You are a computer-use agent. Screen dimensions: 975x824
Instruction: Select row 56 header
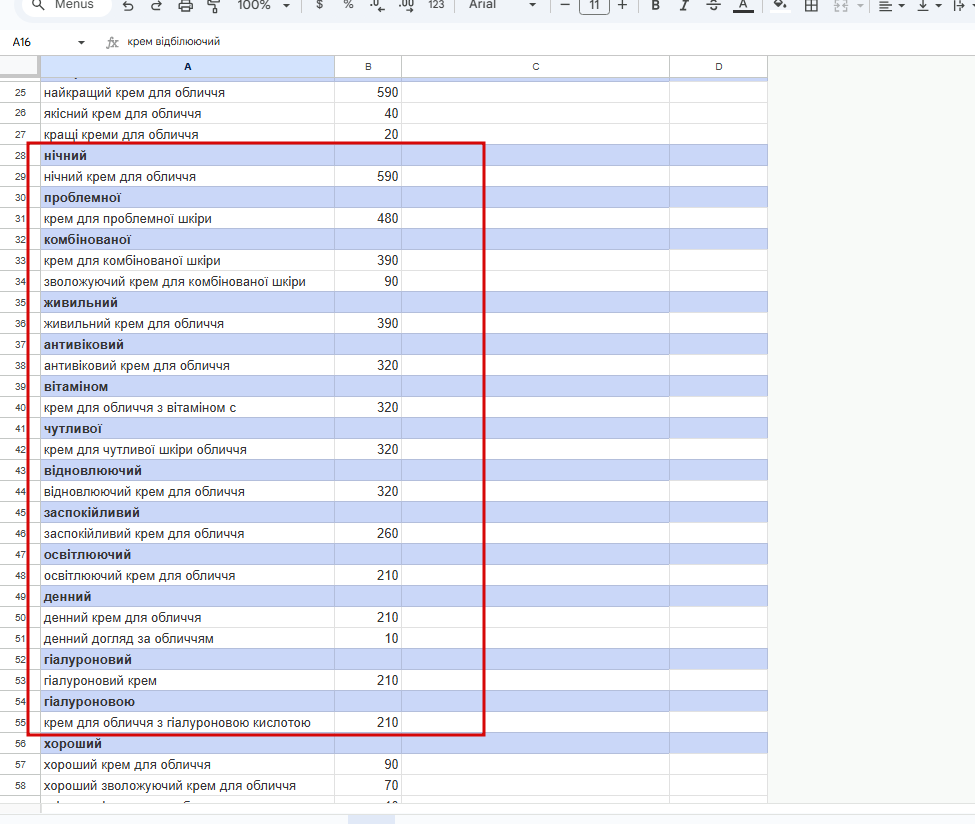coord(20,744)
